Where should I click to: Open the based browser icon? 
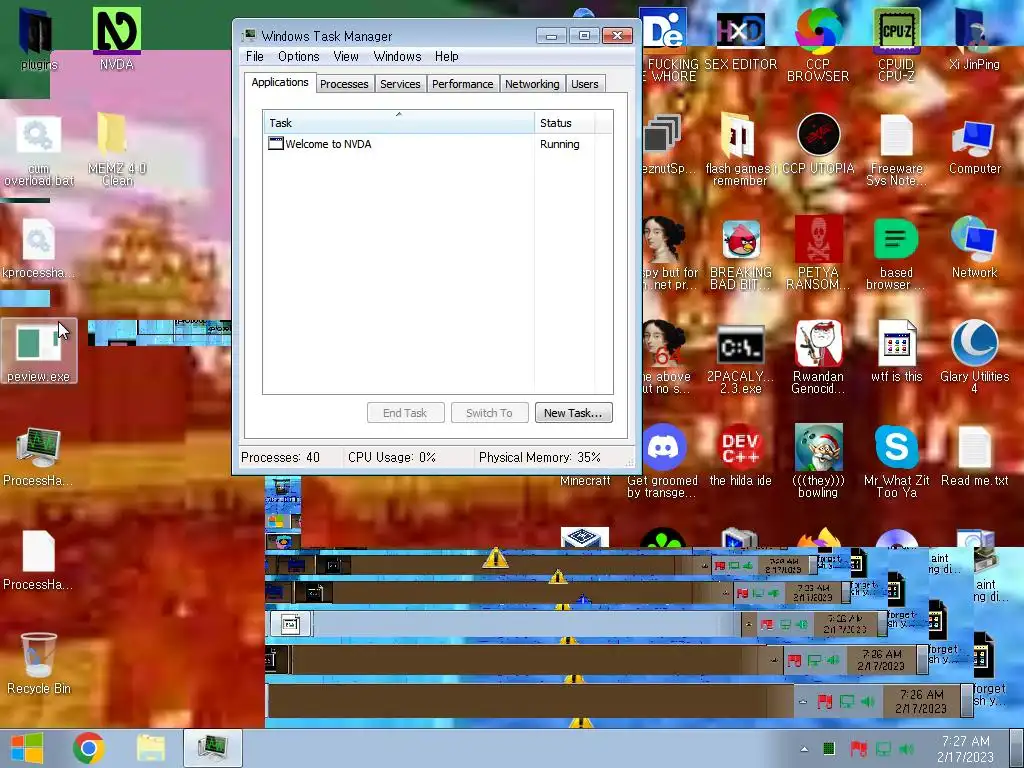click(896, 253)
